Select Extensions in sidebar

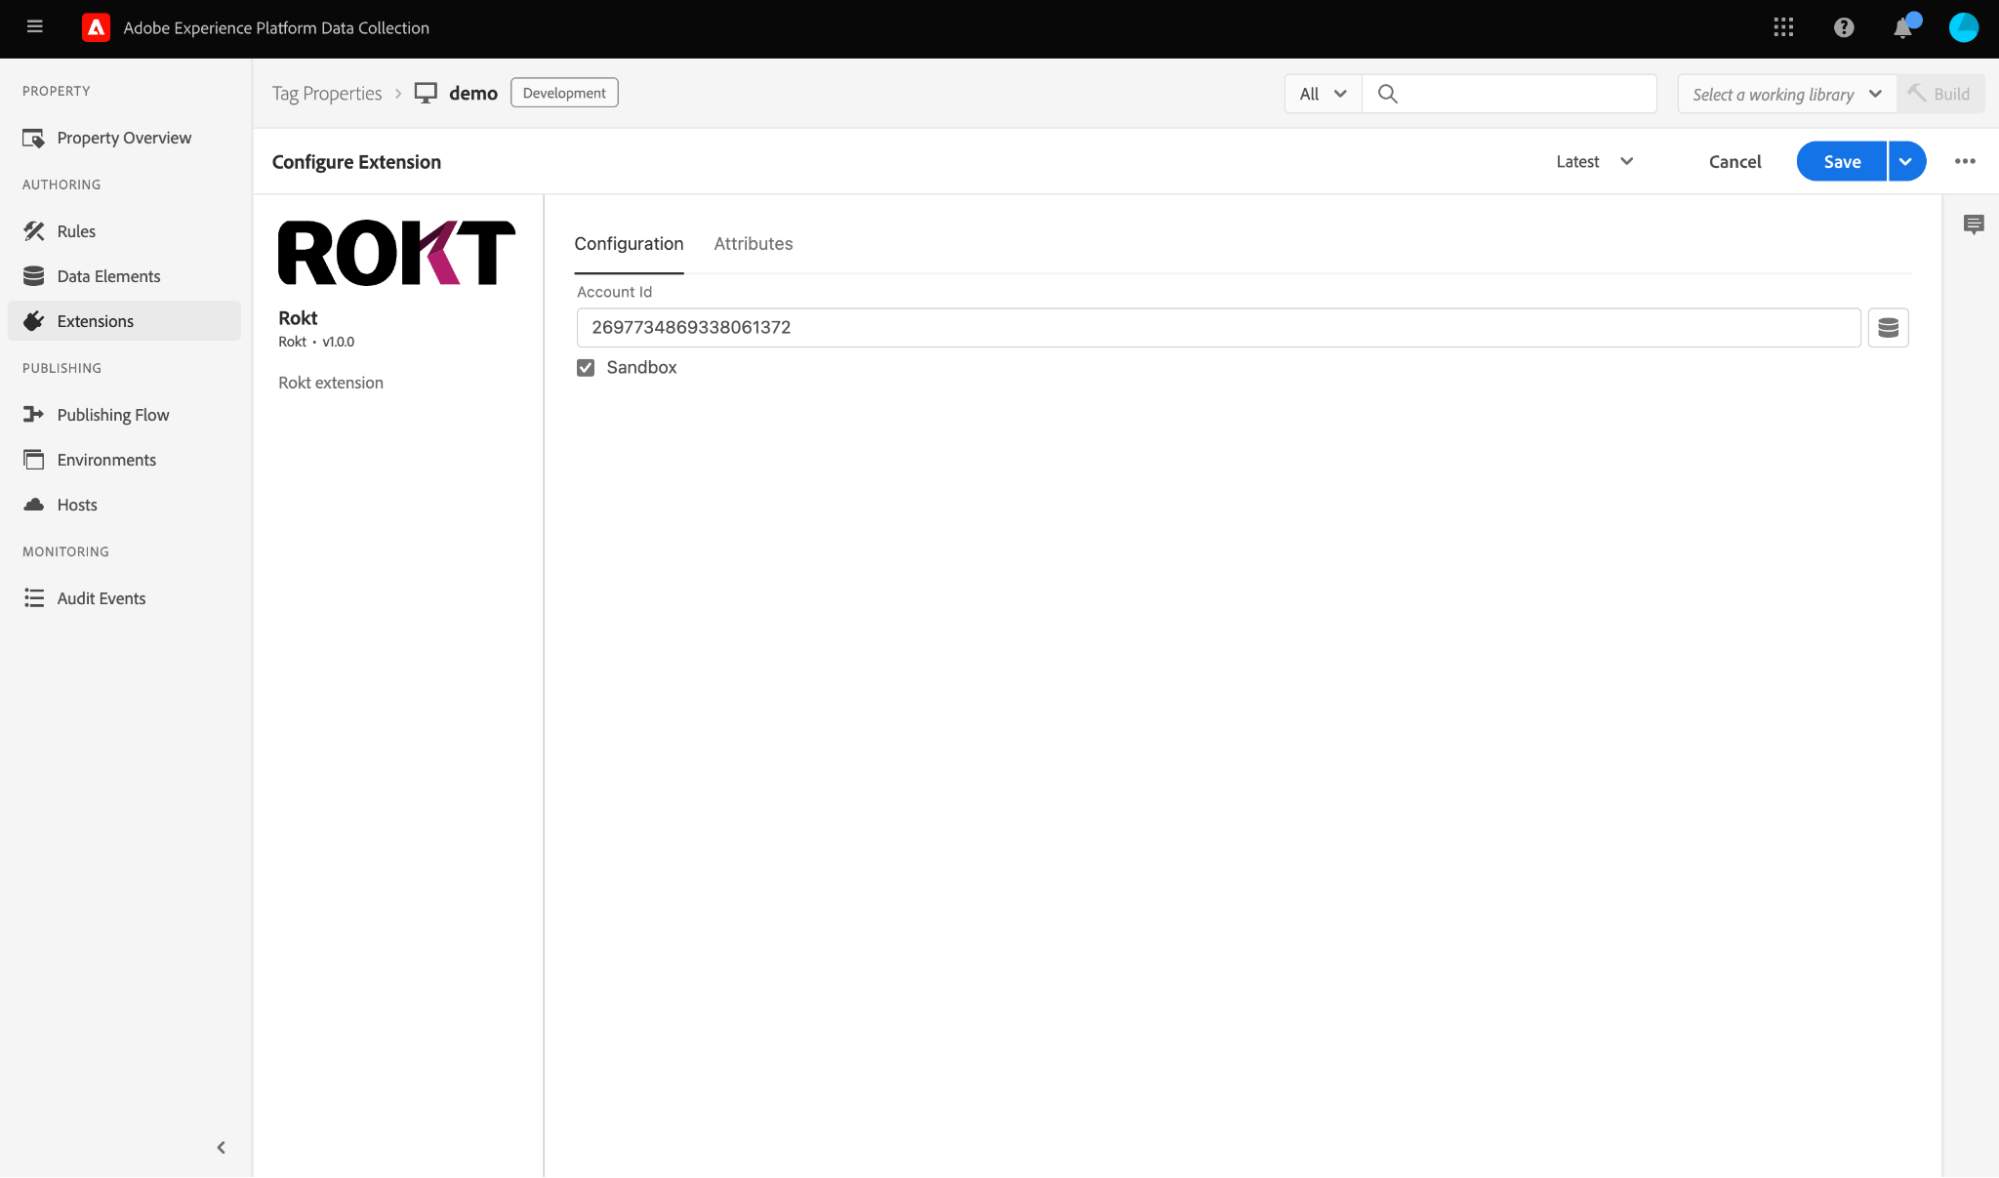(124, 321)
